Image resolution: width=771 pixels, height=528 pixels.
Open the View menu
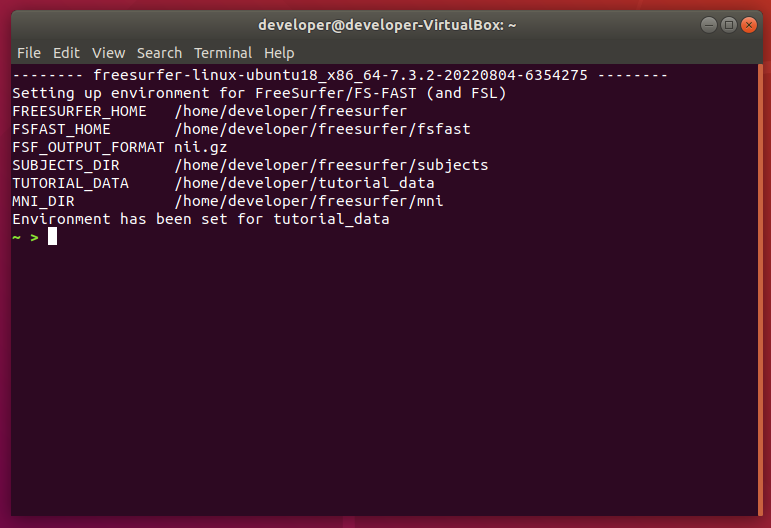tap(108, 53)
